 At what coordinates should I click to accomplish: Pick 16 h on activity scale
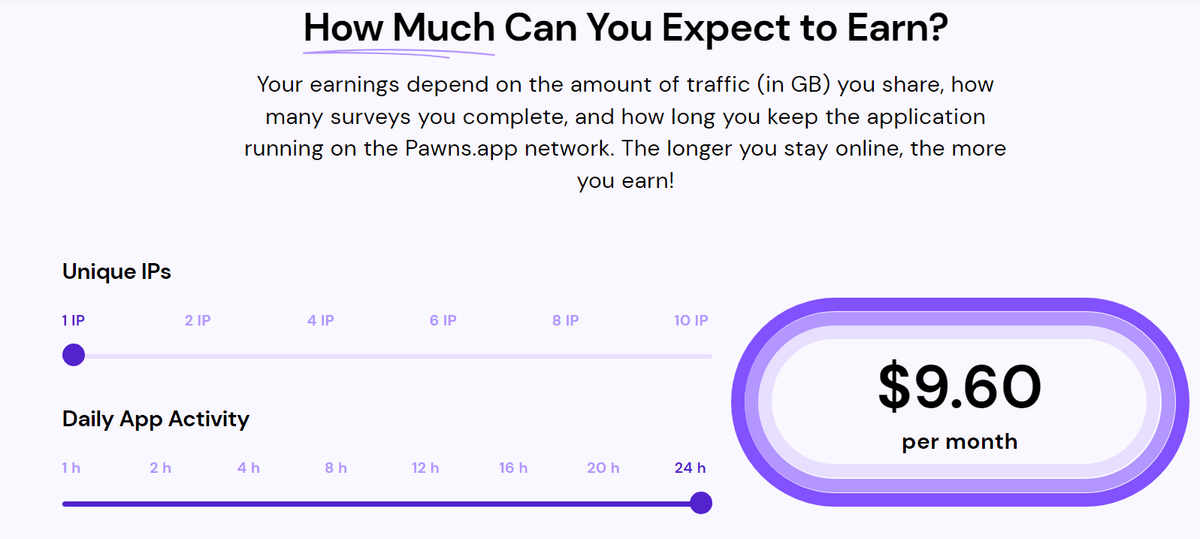tap(513, 468)
